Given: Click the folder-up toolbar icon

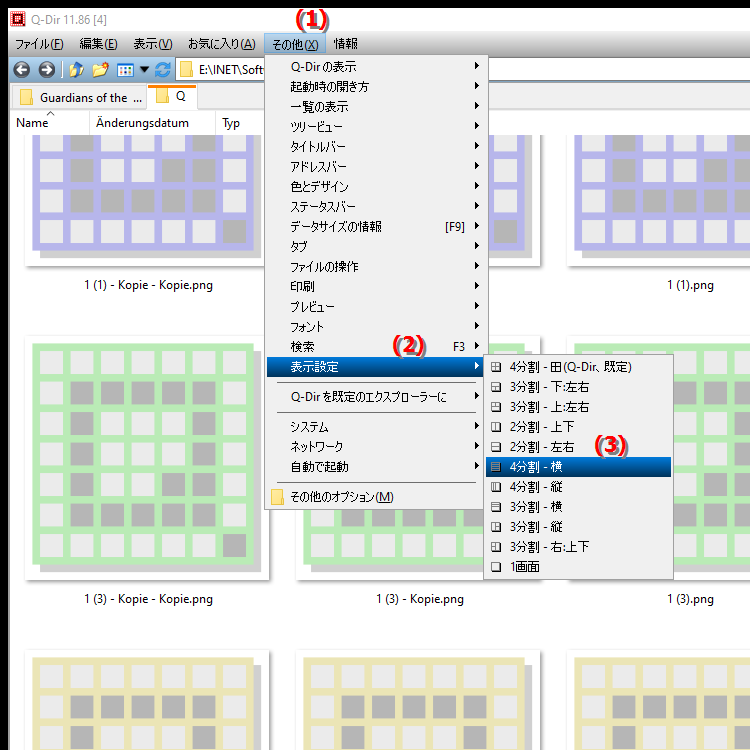Looking at the screenshot, I should pyautogui.click(x=77, y=70).
